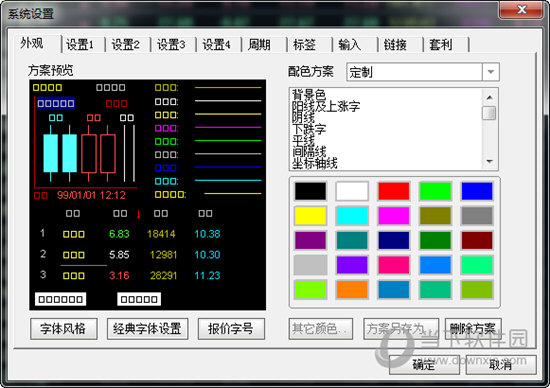Pick the hot pink color swatch
The height and width of the screenshot is (388, 550).
click(394, 265)
